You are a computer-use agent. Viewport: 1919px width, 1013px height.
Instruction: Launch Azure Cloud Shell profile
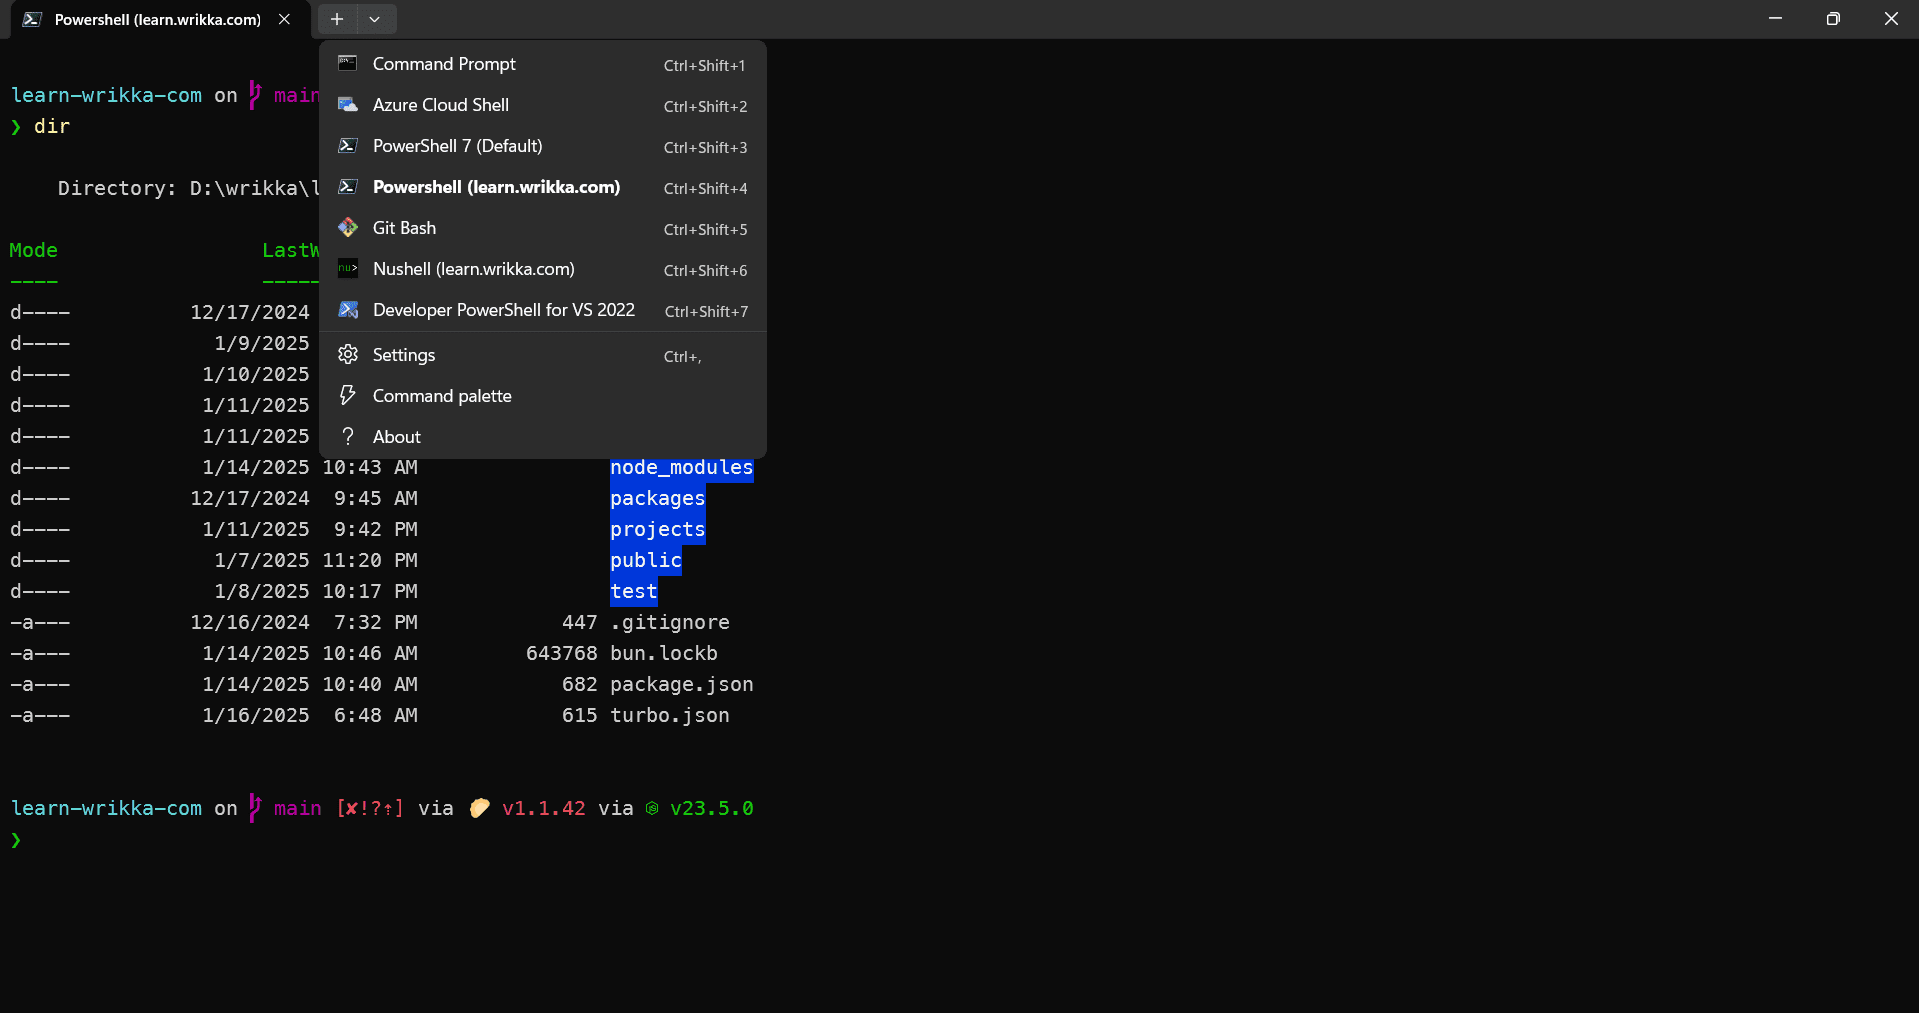tap(543, 105)
